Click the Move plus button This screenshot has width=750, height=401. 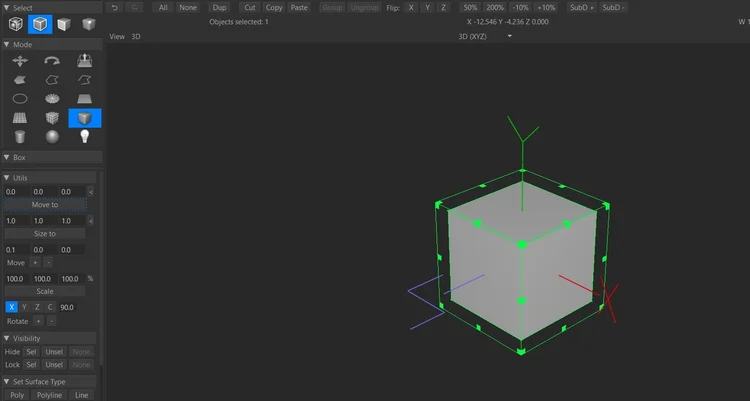click(35, 263)
